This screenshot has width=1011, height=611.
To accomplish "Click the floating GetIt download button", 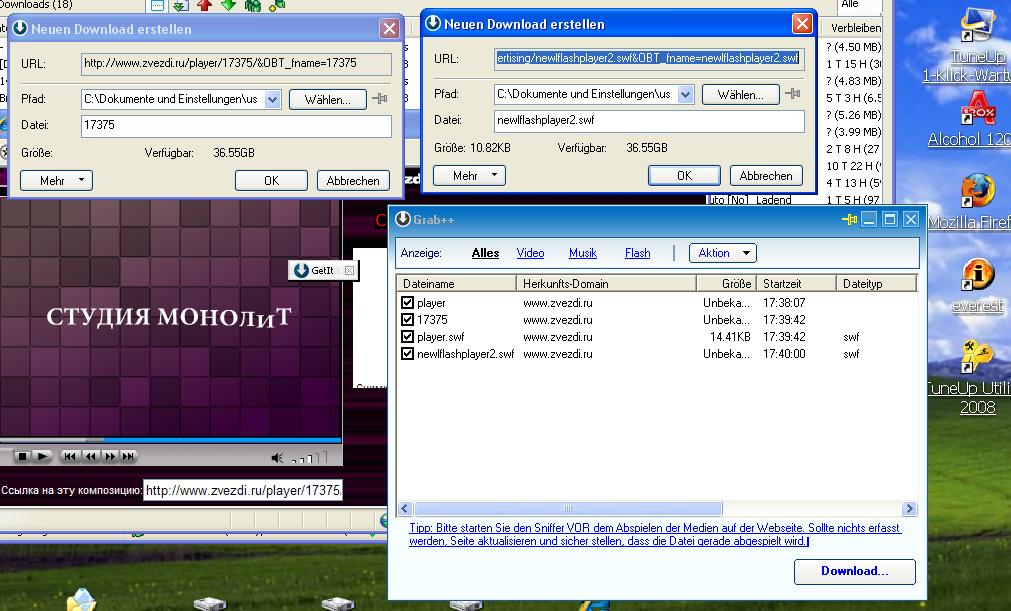I will coord(315,270).
